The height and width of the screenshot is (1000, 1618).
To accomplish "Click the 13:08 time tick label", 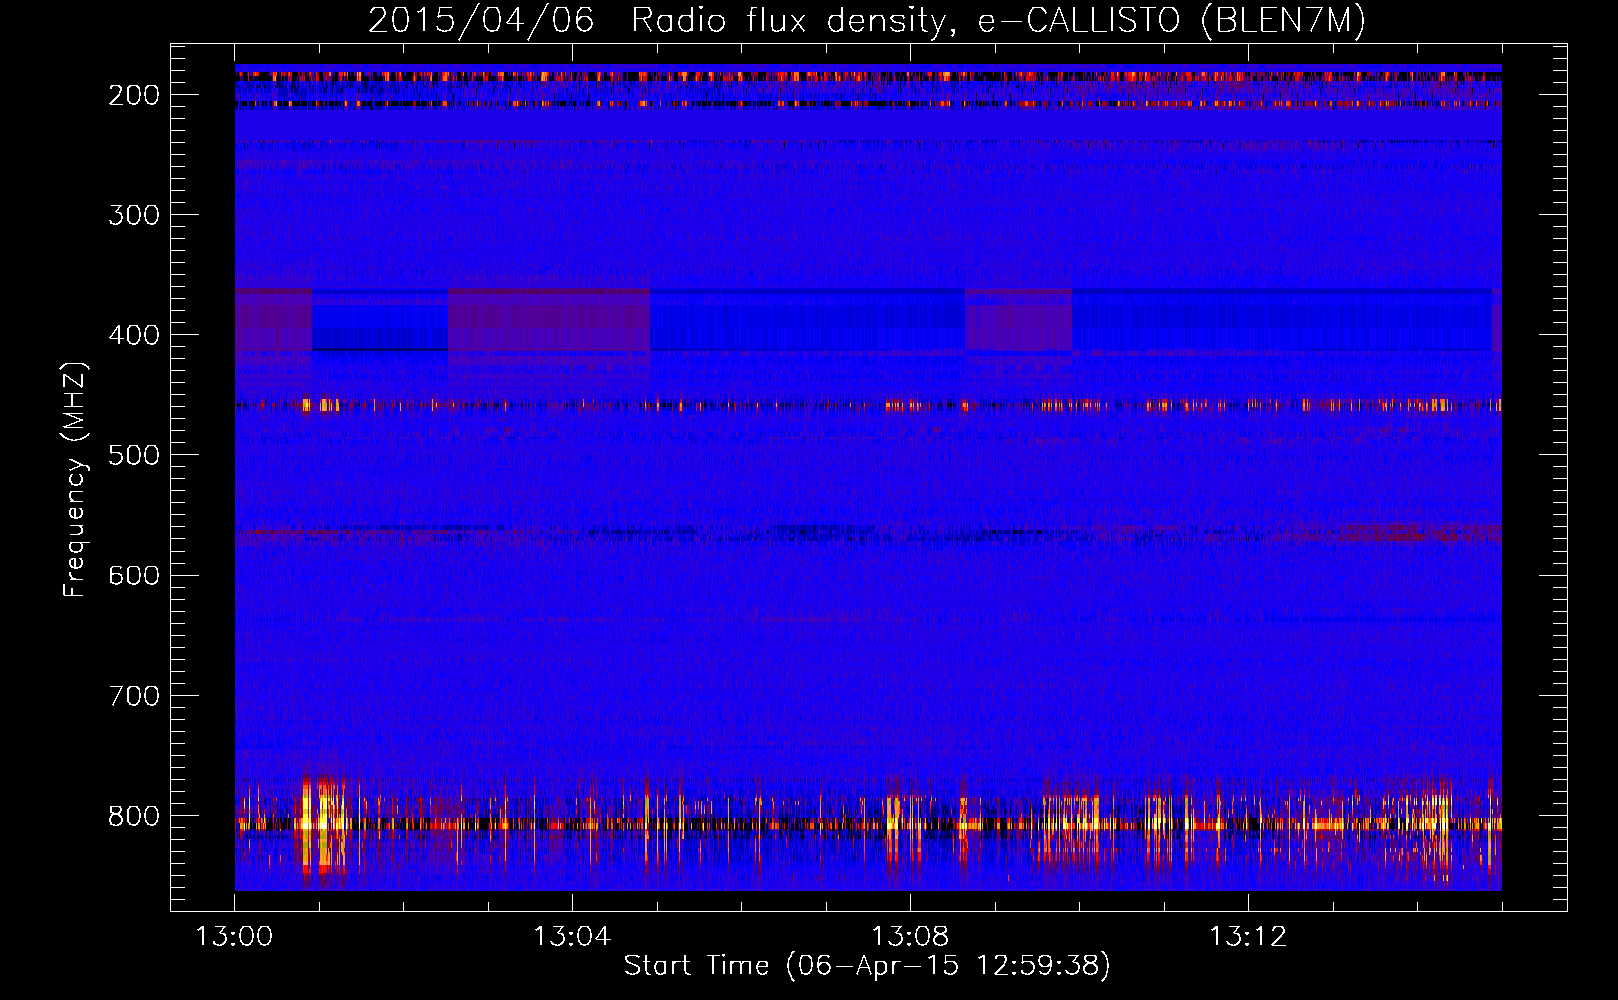I will [910, 937].
